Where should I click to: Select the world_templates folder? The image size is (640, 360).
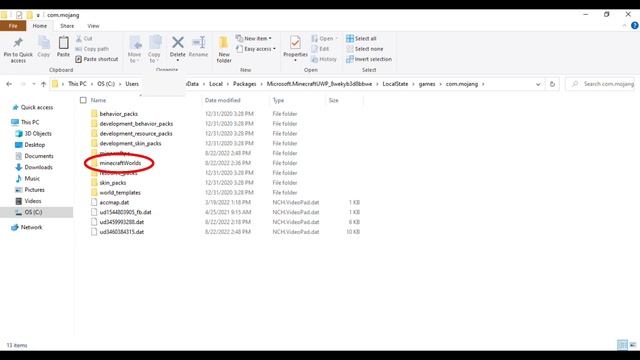click(x=120, y=193)
